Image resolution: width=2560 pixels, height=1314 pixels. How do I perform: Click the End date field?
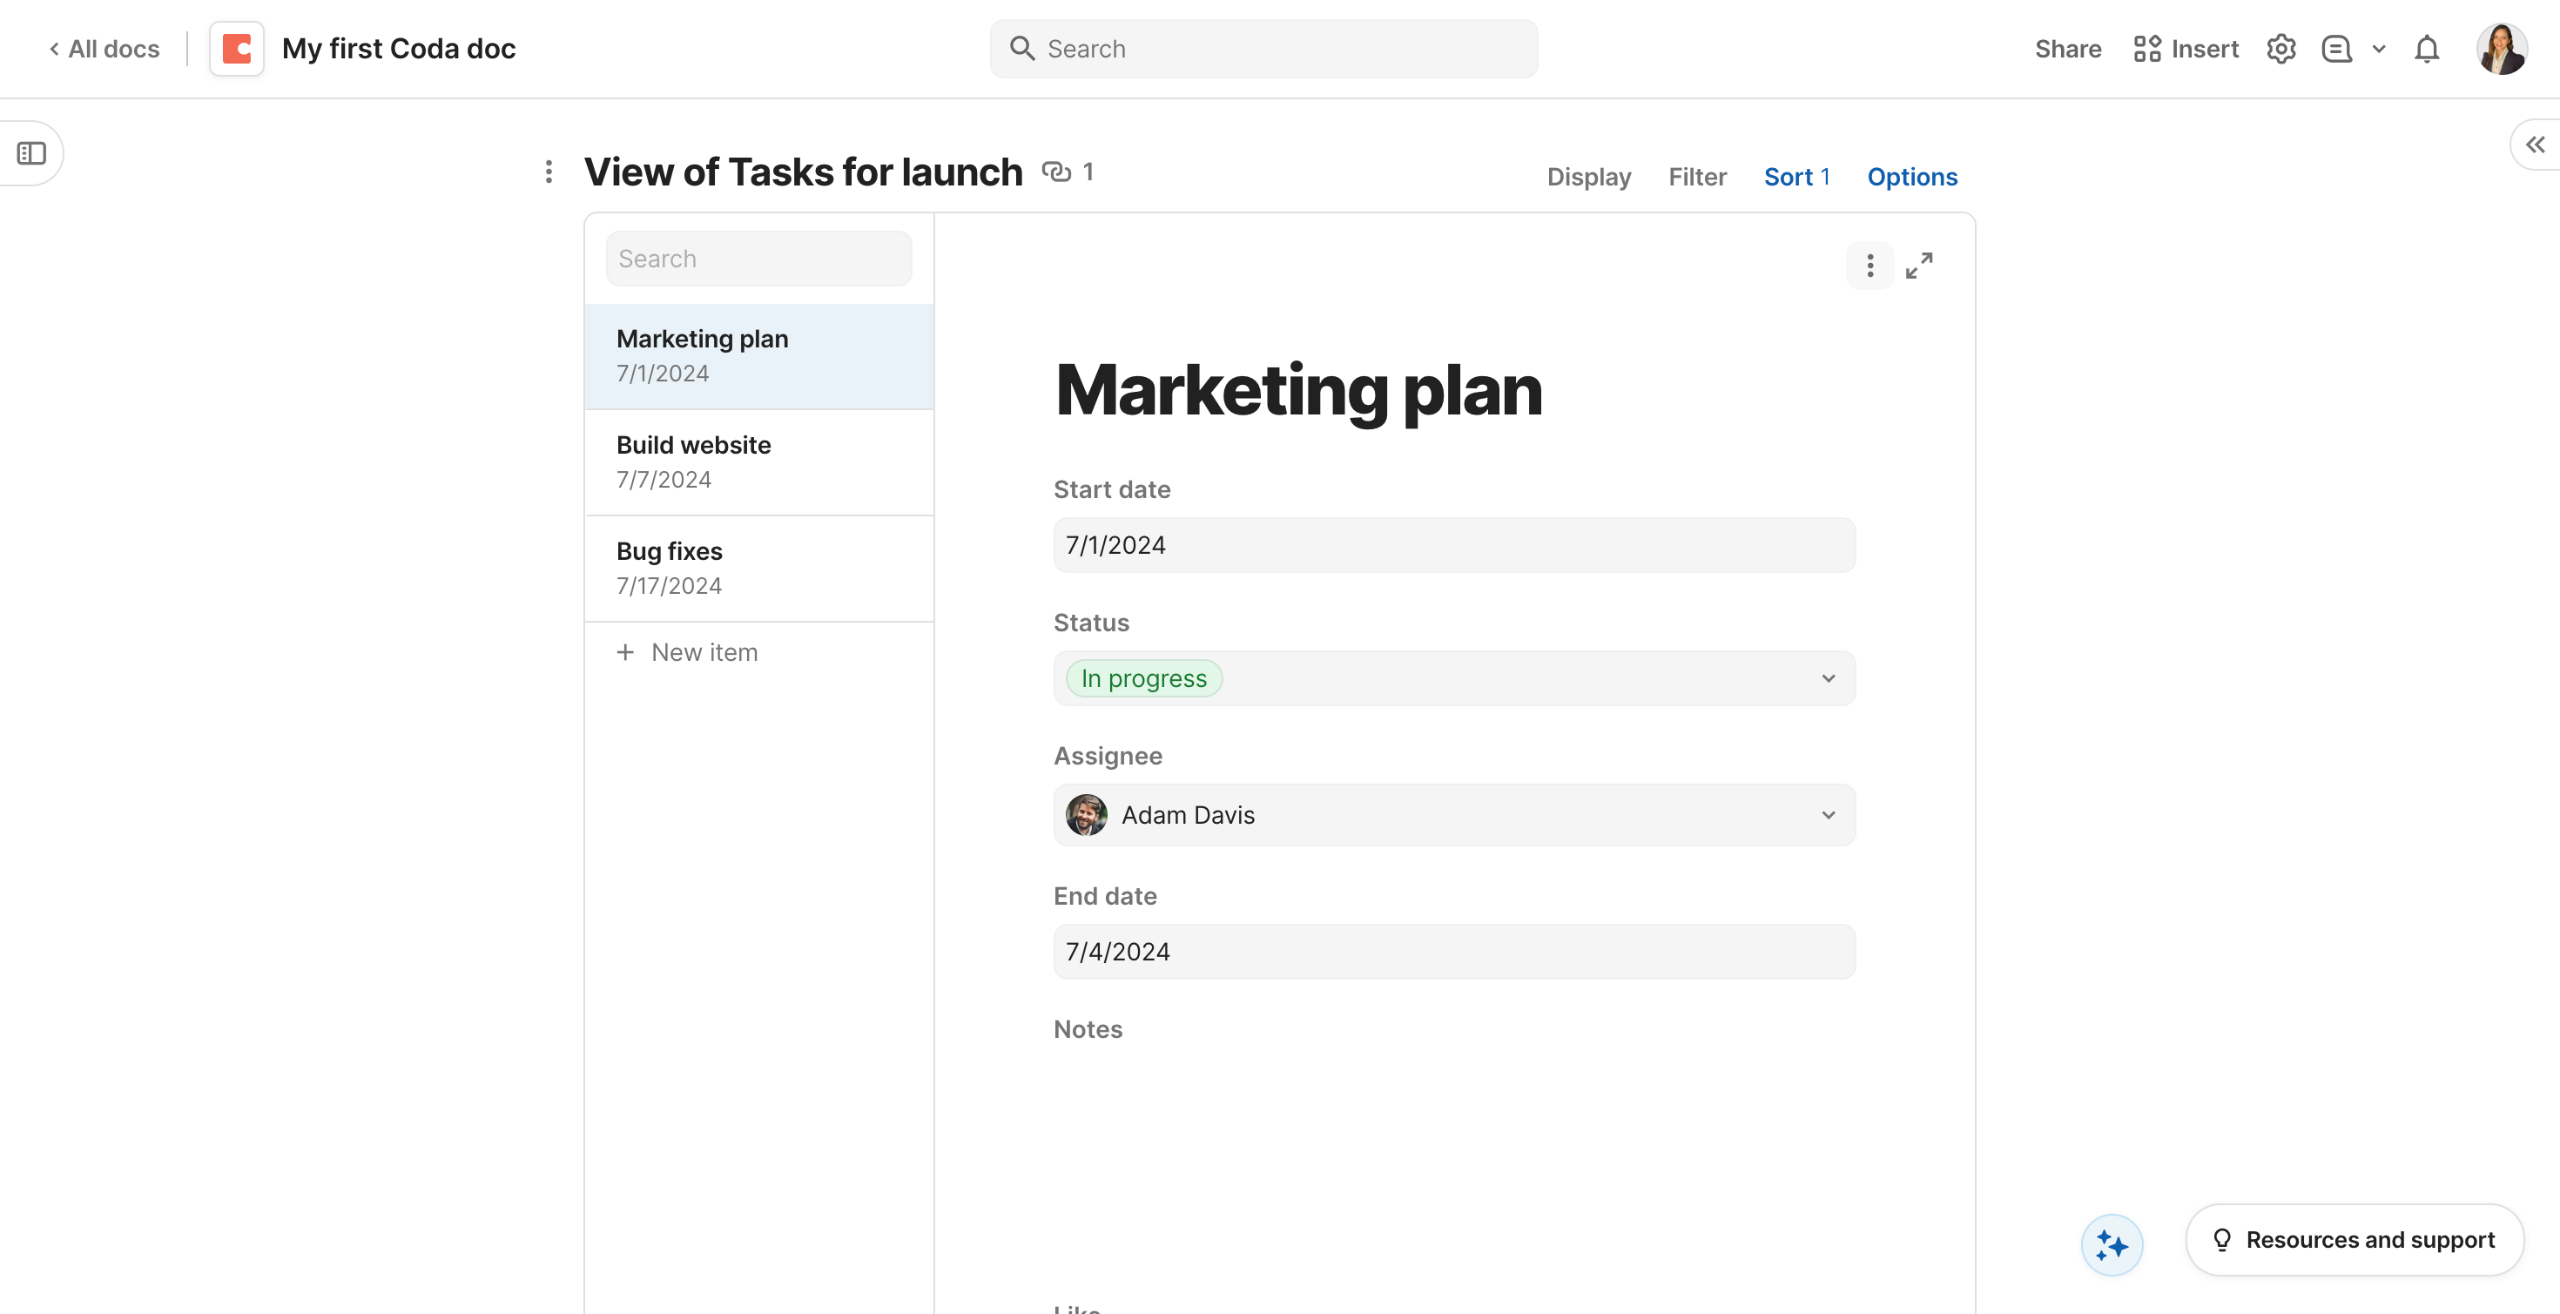tap(1453, 951)
